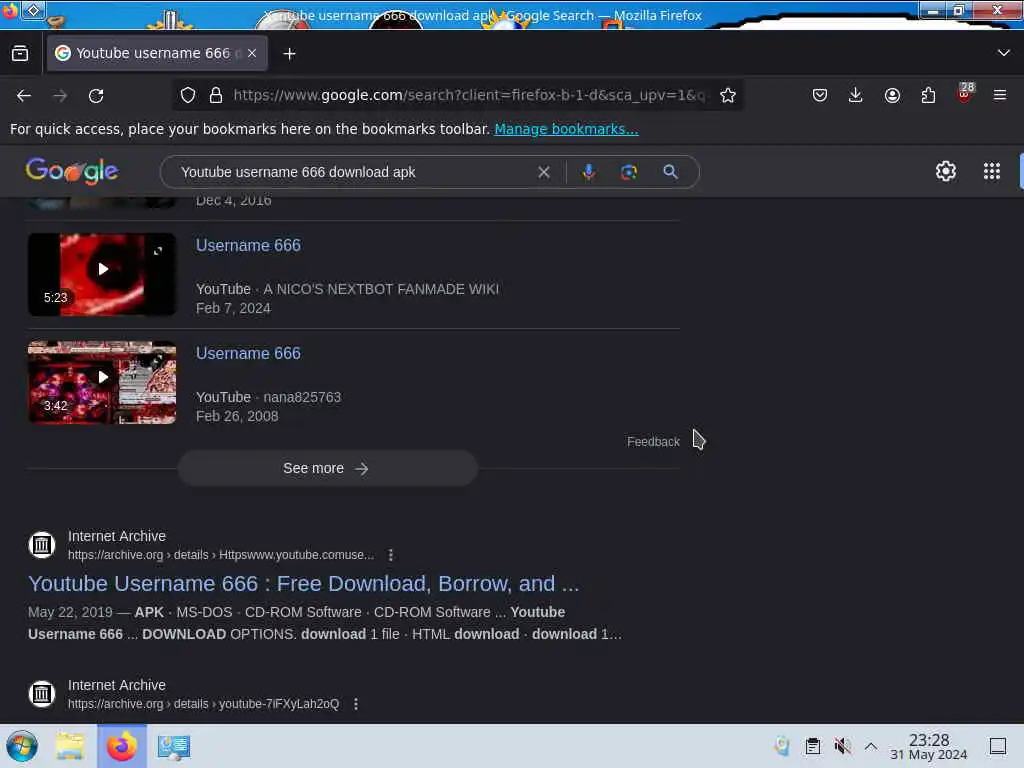
Task: Click the red extension icon with badge 28
Action: click(x=965, y=93)
